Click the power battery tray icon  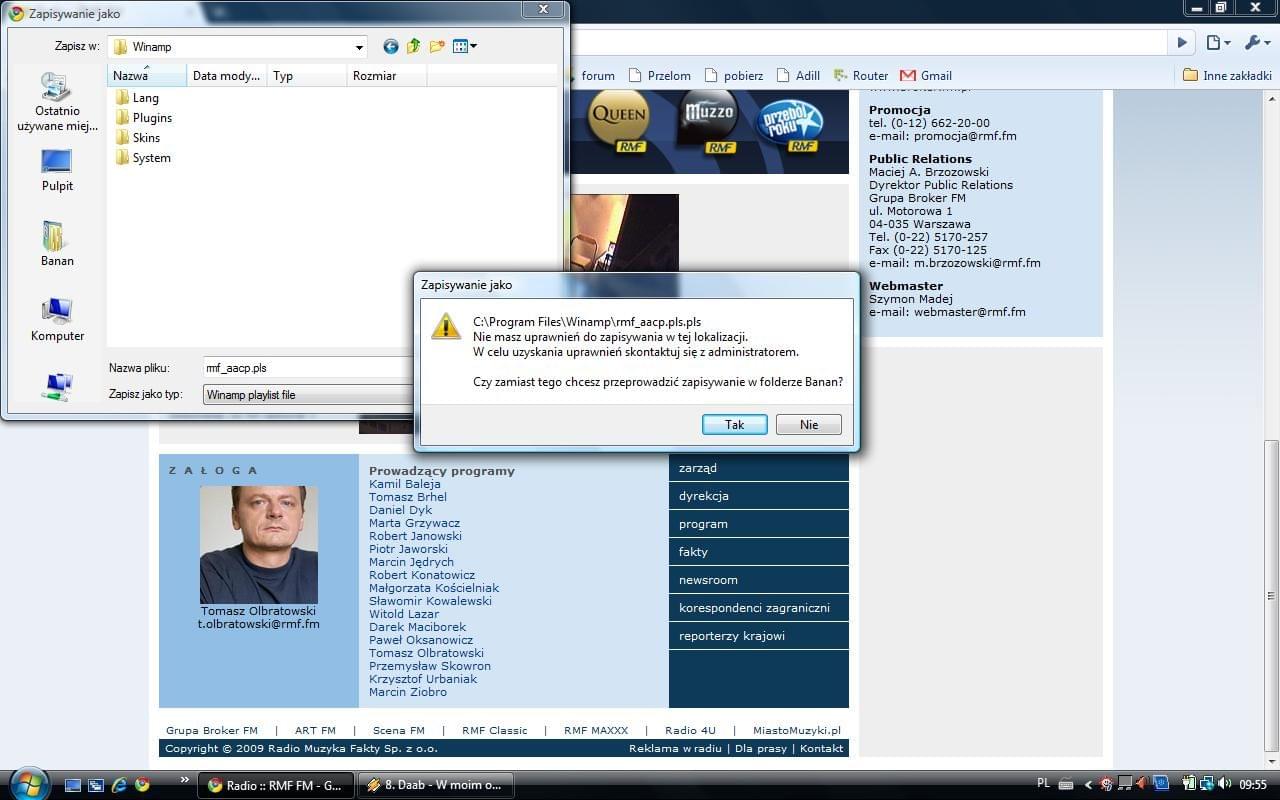1189,784
